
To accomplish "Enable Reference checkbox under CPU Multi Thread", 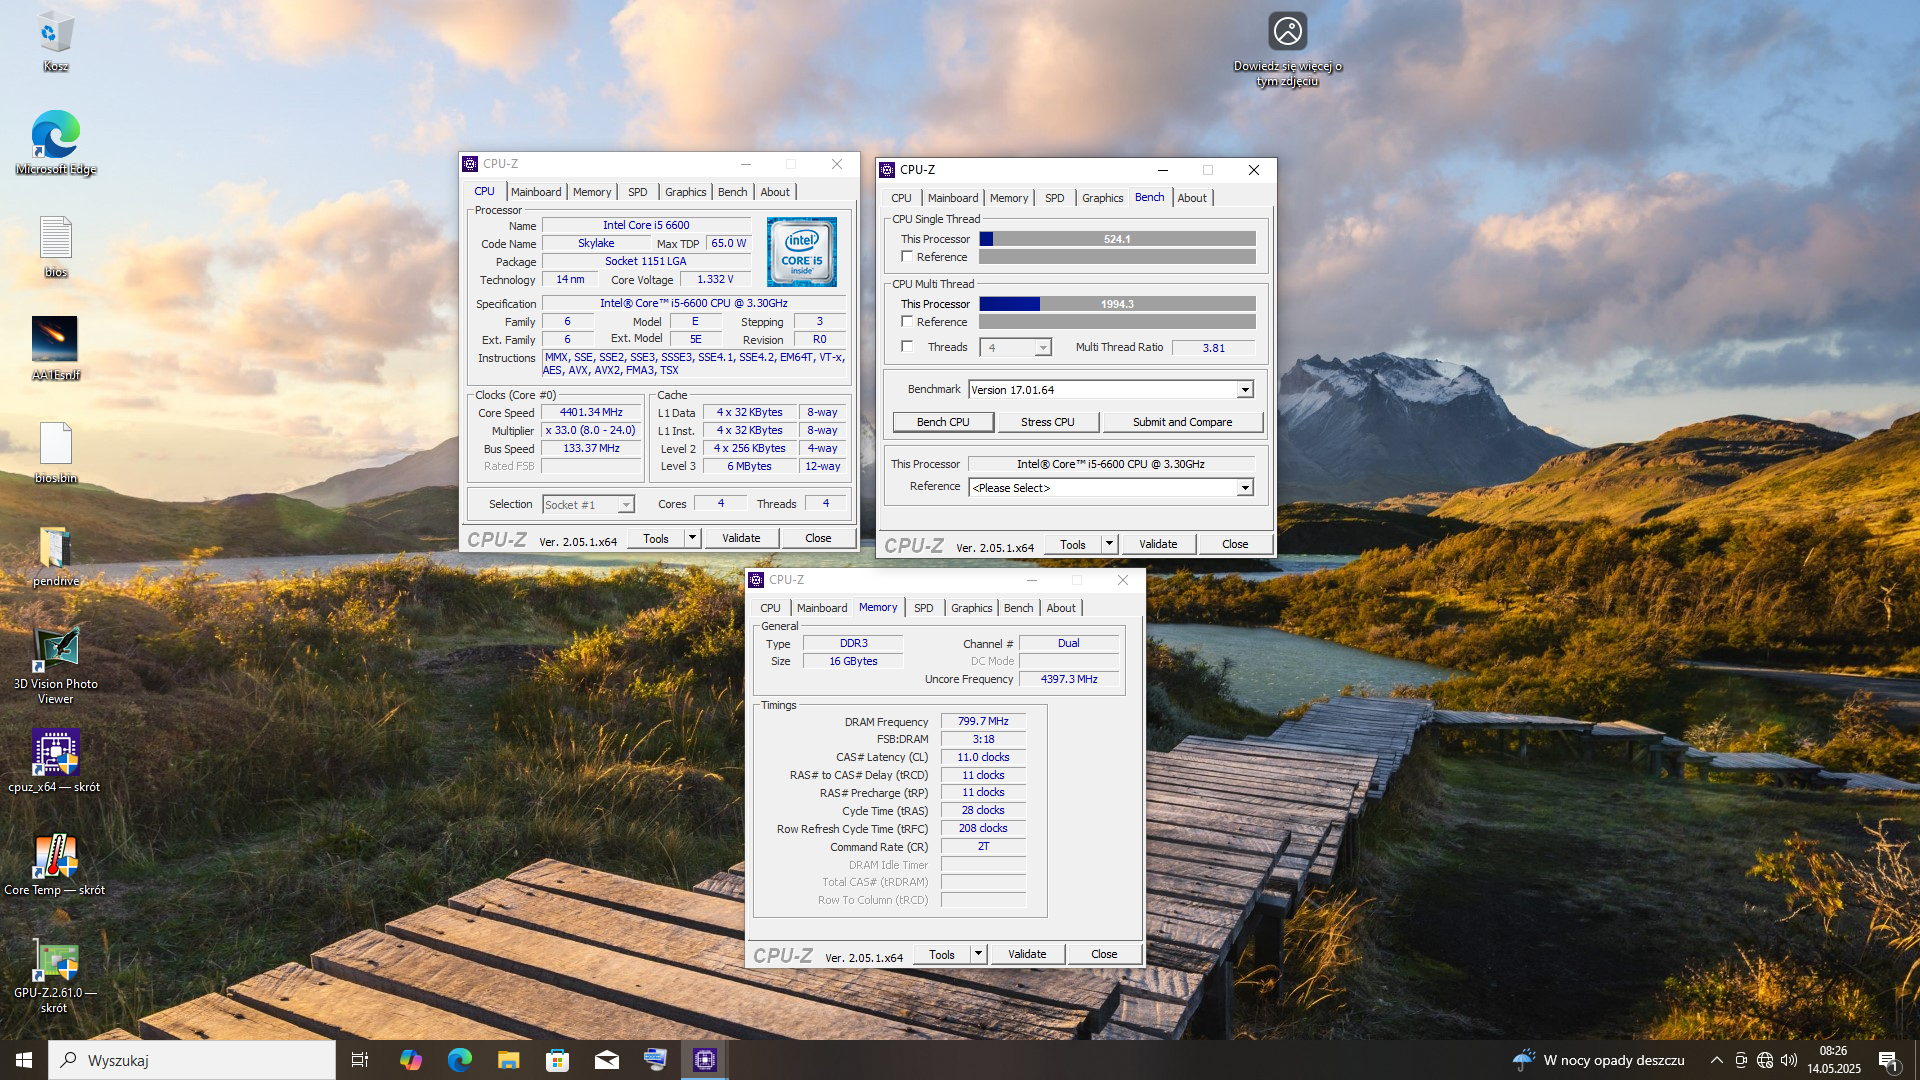I will (x=907, y=322).
